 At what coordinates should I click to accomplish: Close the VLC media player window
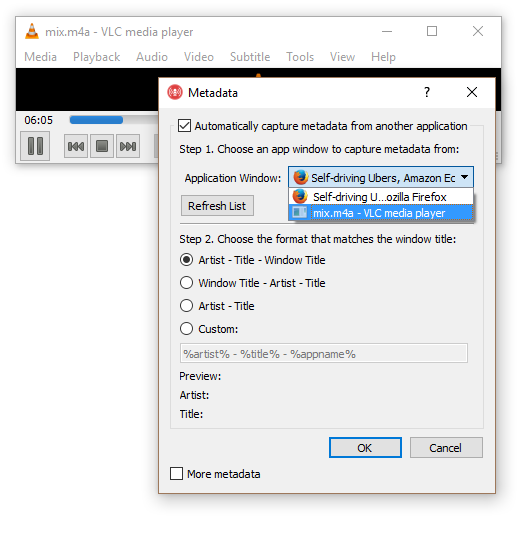[x=478, y=31]
